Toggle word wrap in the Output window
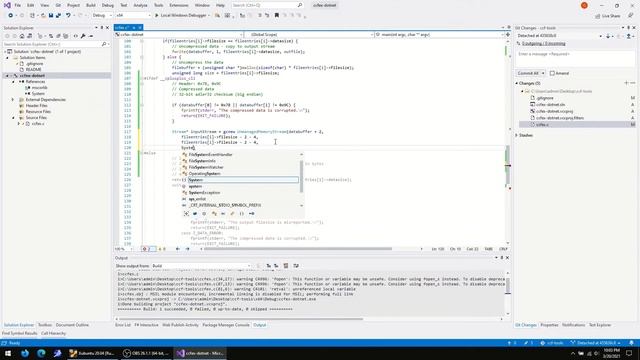This screenshot has width=640, height=360. click(x=296, y=266)
